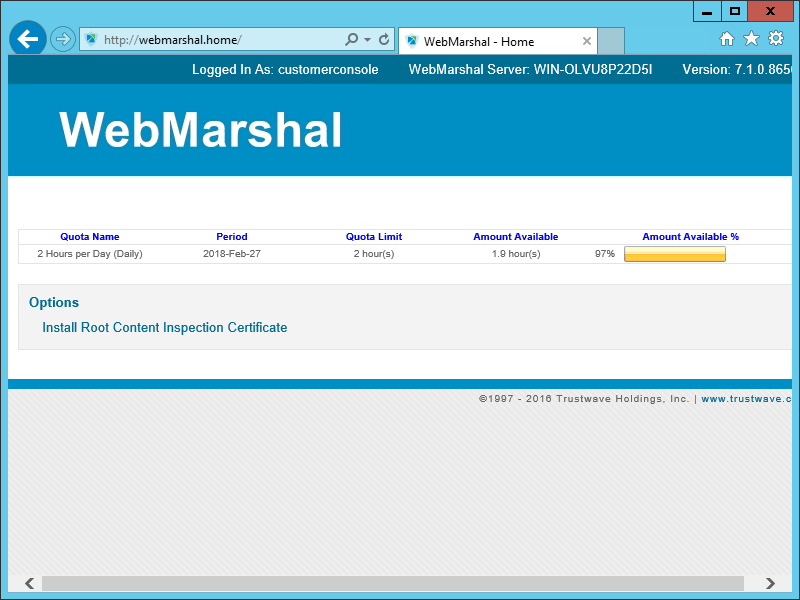Click the search magnifier icon in address bar
This screenshot has width=800, height=600.
(x=351, y=40)
